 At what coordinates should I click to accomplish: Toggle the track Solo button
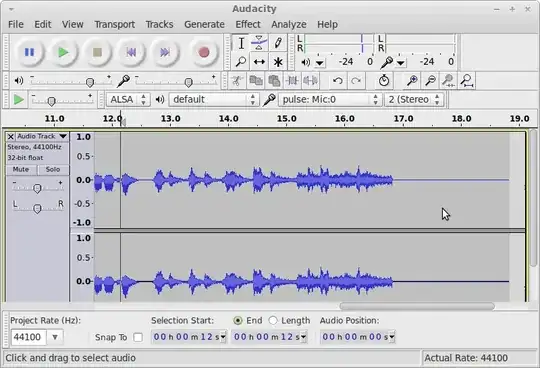tap(53, 169)
